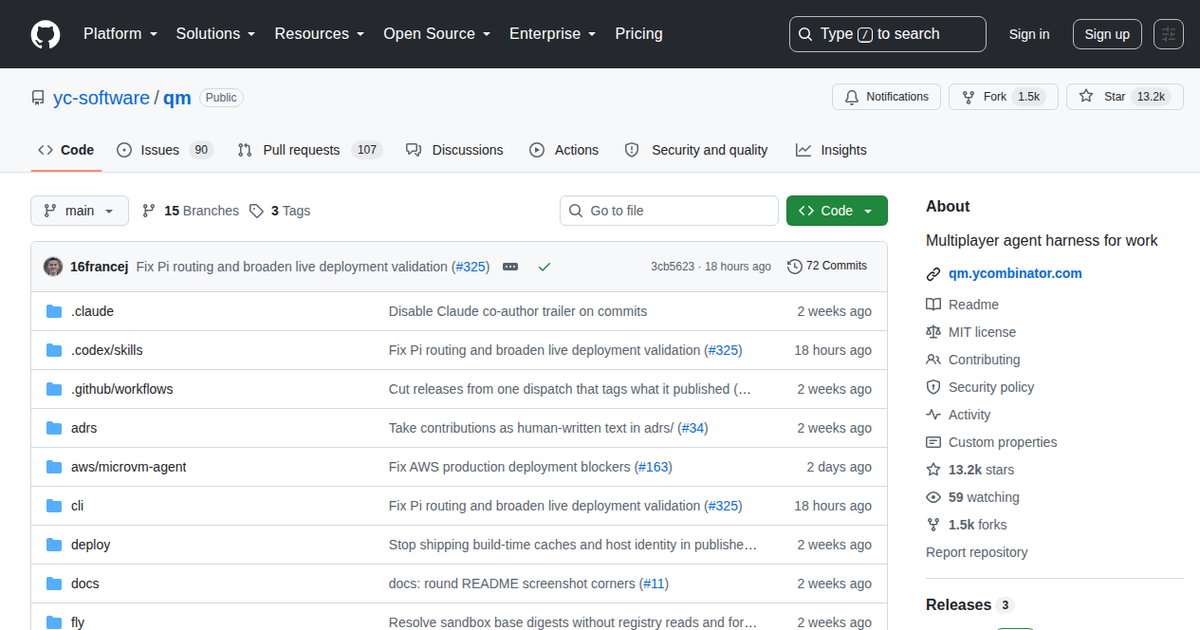Open 'Disable Claude co-author trailer on commits' message
Viewport: 1200px width, 630px height.
(x=518, y=311)
